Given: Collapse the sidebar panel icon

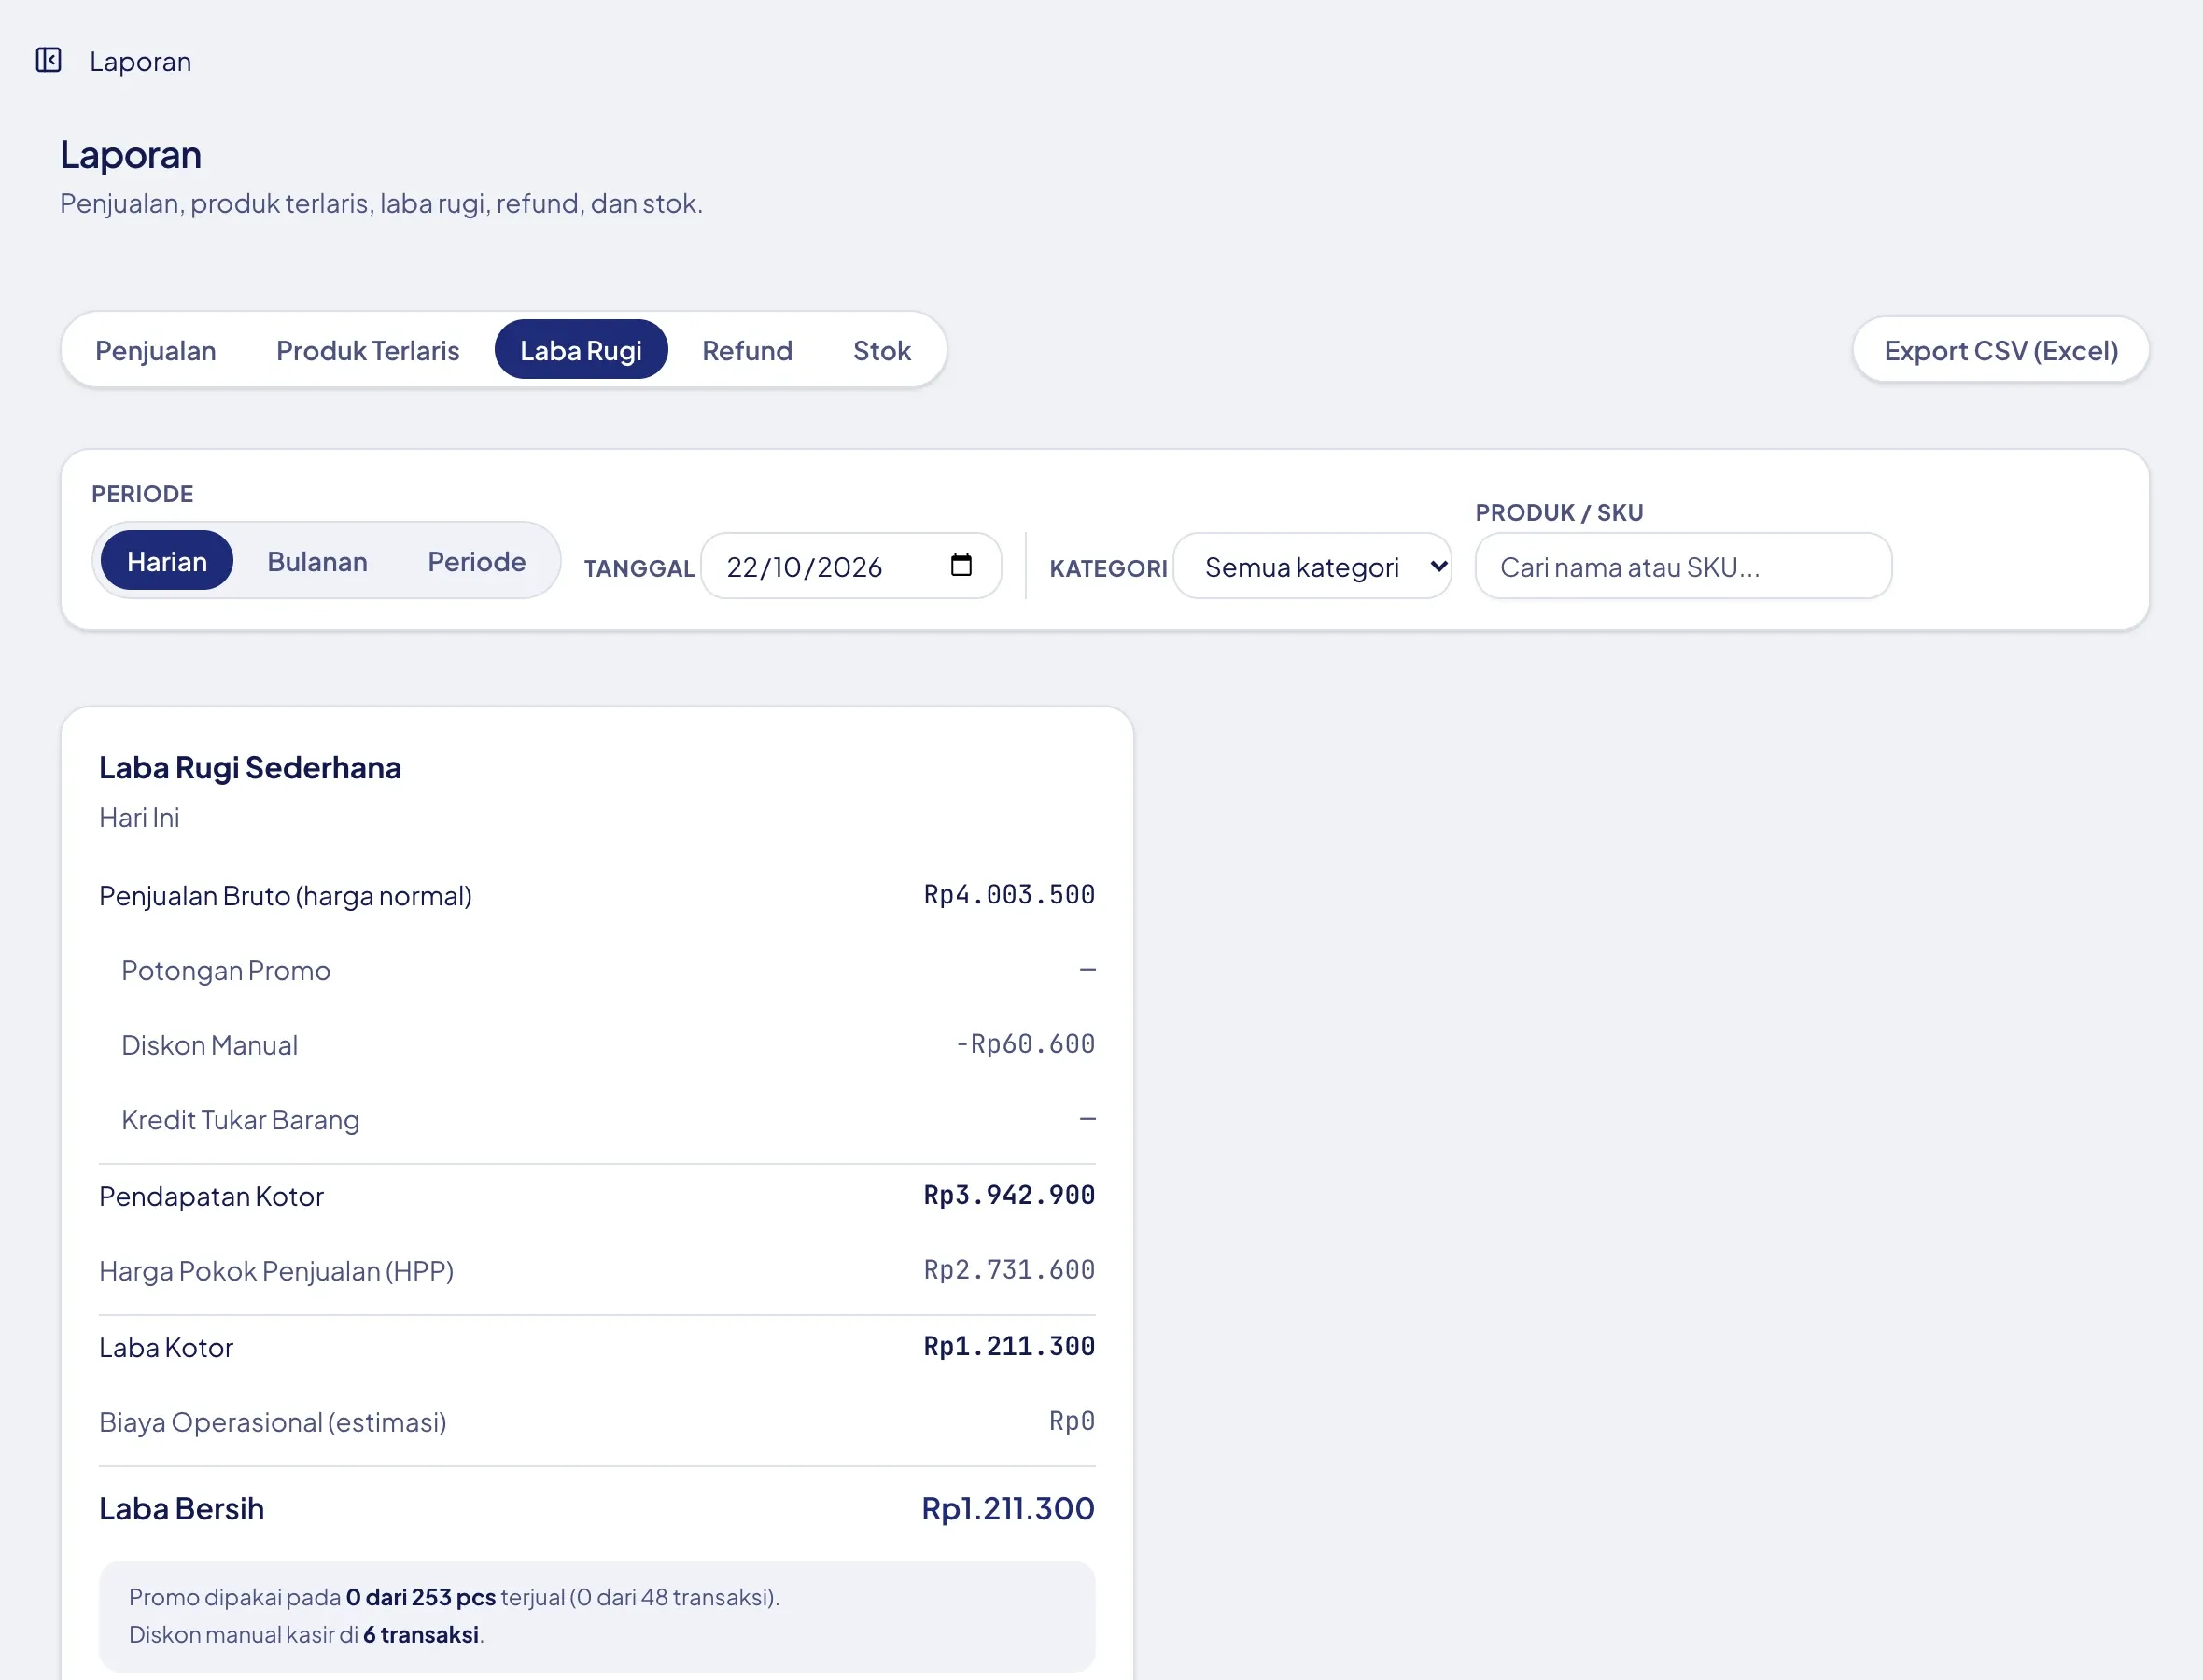Looking at the screenshot, I should [x=48, y=60].
